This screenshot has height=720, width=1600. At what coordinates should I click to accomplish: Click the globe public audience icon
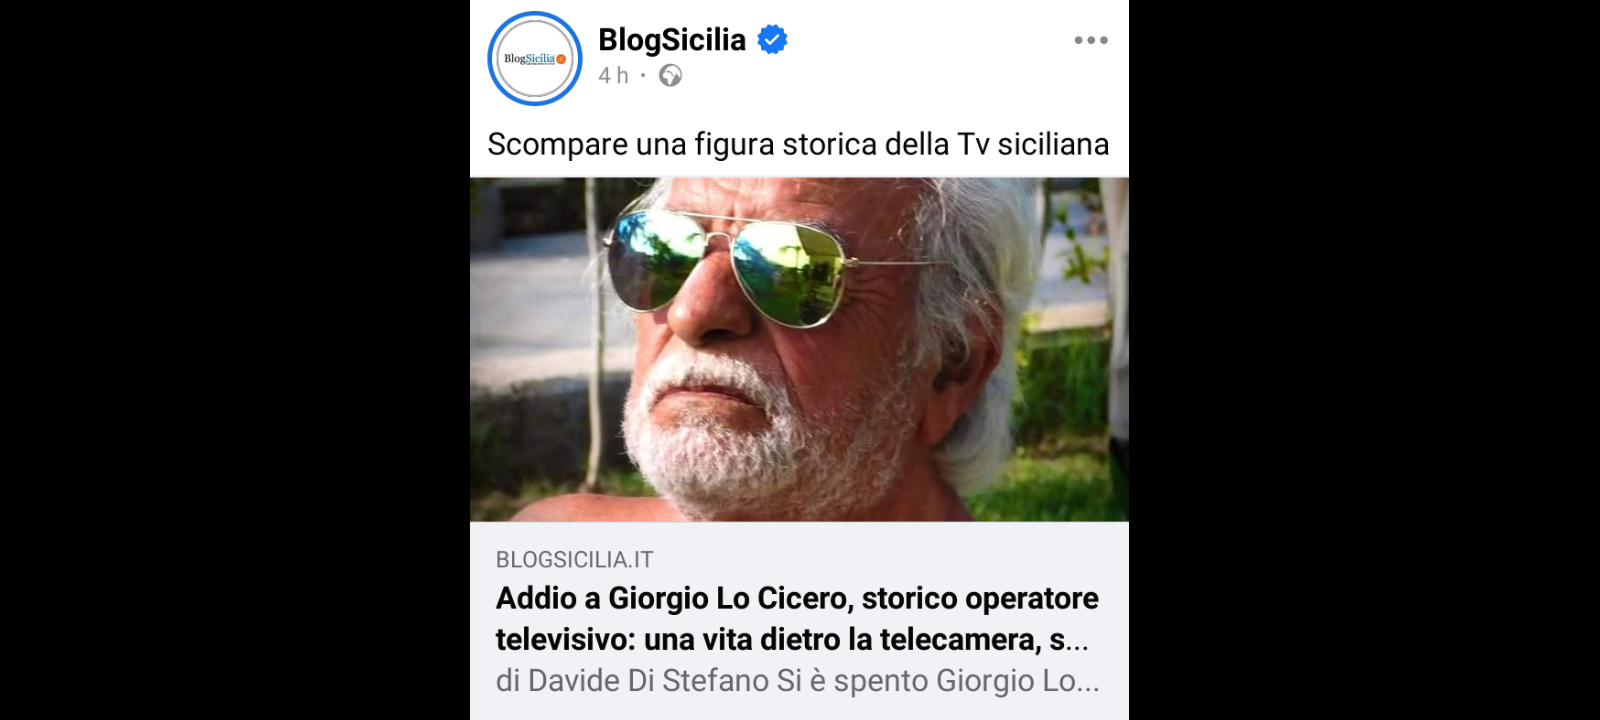click(670, 75)
